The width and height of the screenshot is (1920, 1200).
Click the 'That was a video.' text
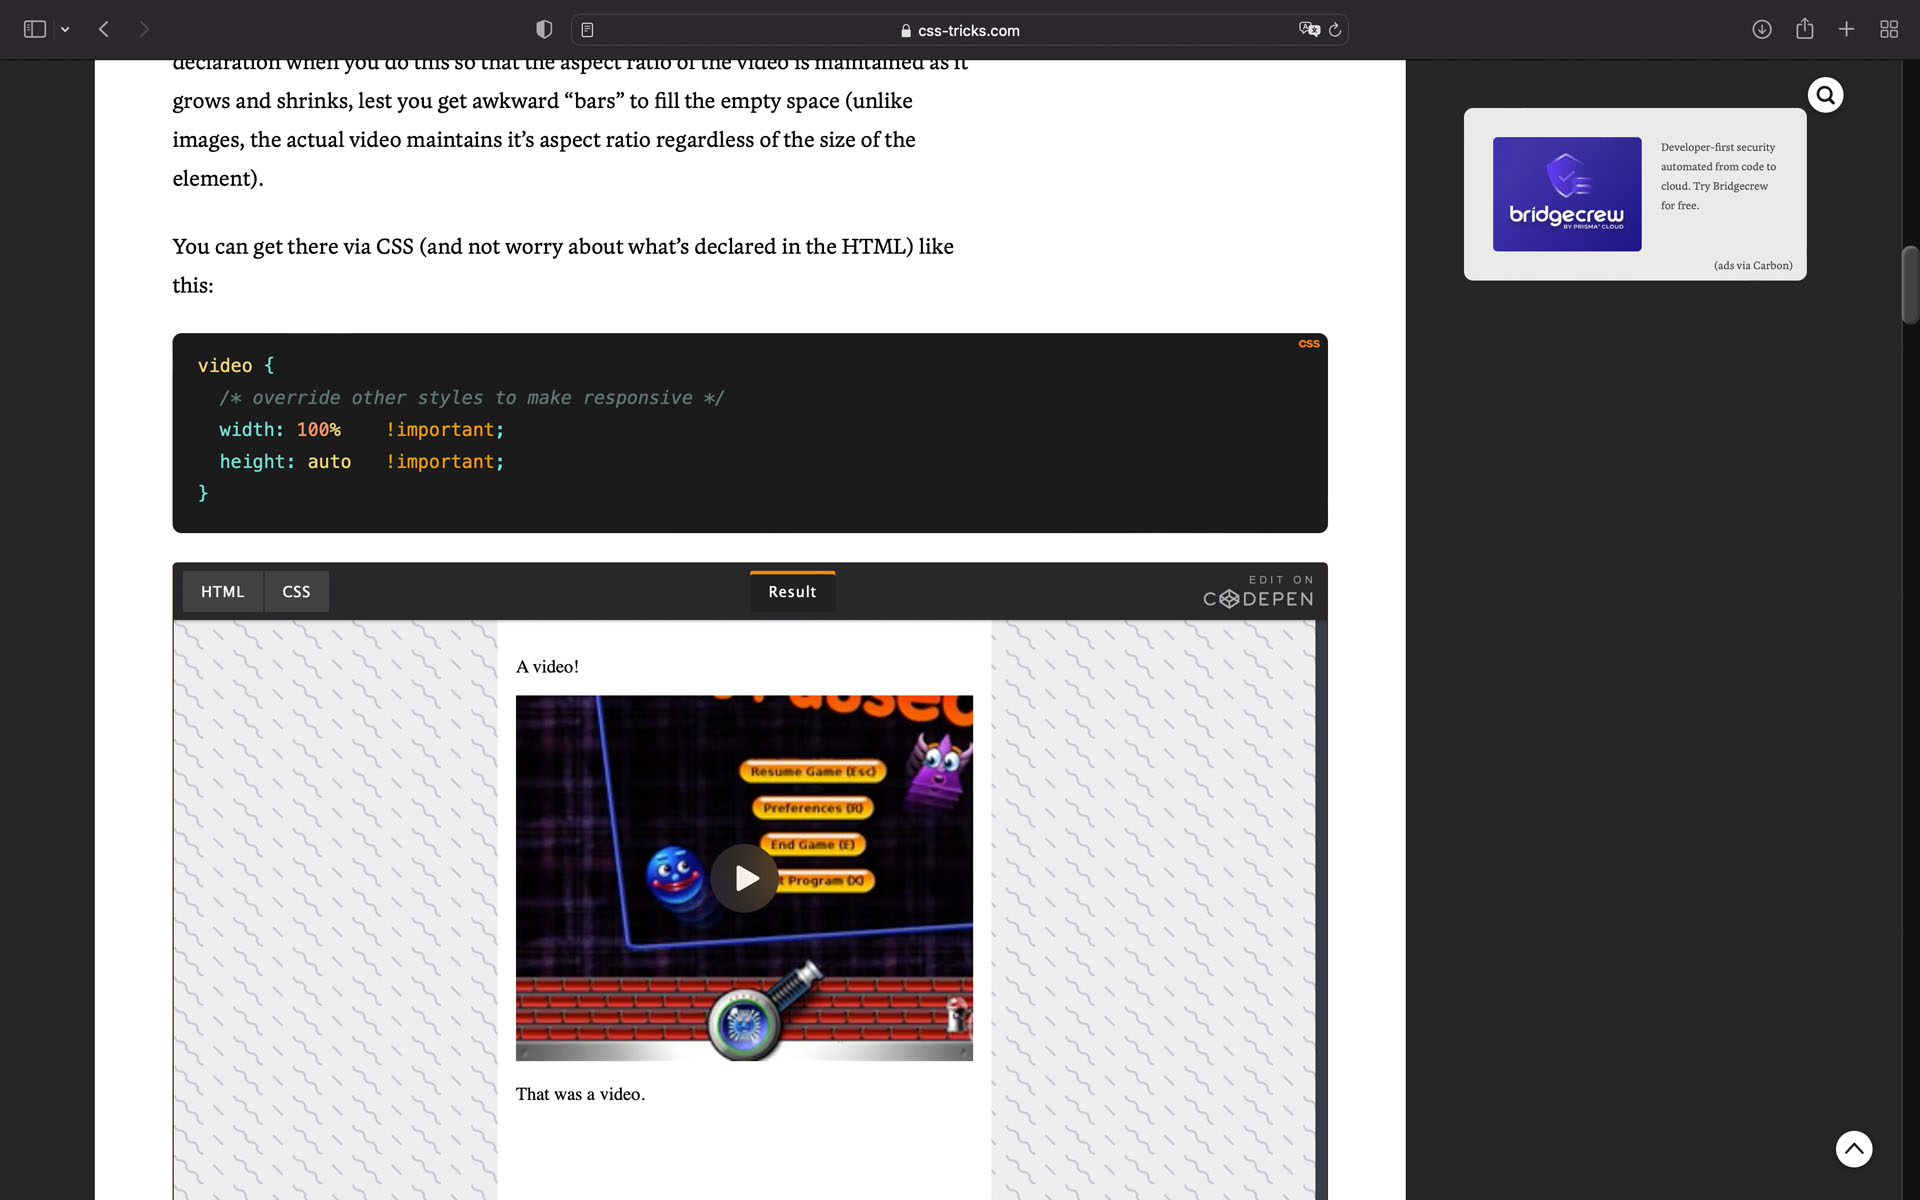coord(580,1094)
